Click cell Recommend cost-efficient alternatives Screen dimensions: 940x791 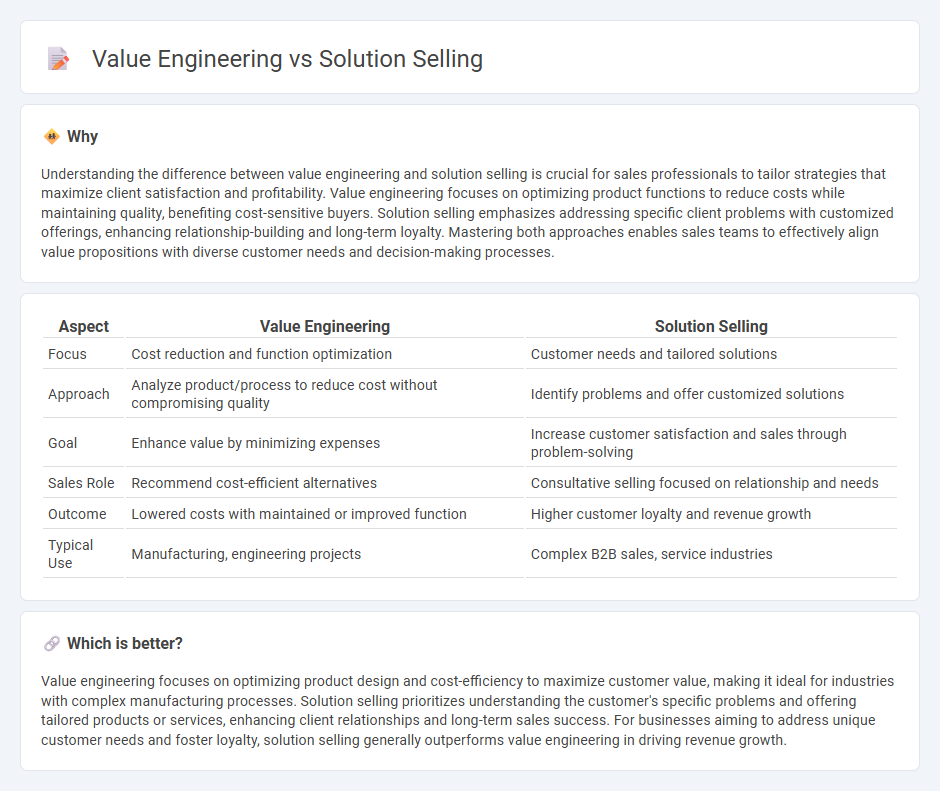point(325,483)
